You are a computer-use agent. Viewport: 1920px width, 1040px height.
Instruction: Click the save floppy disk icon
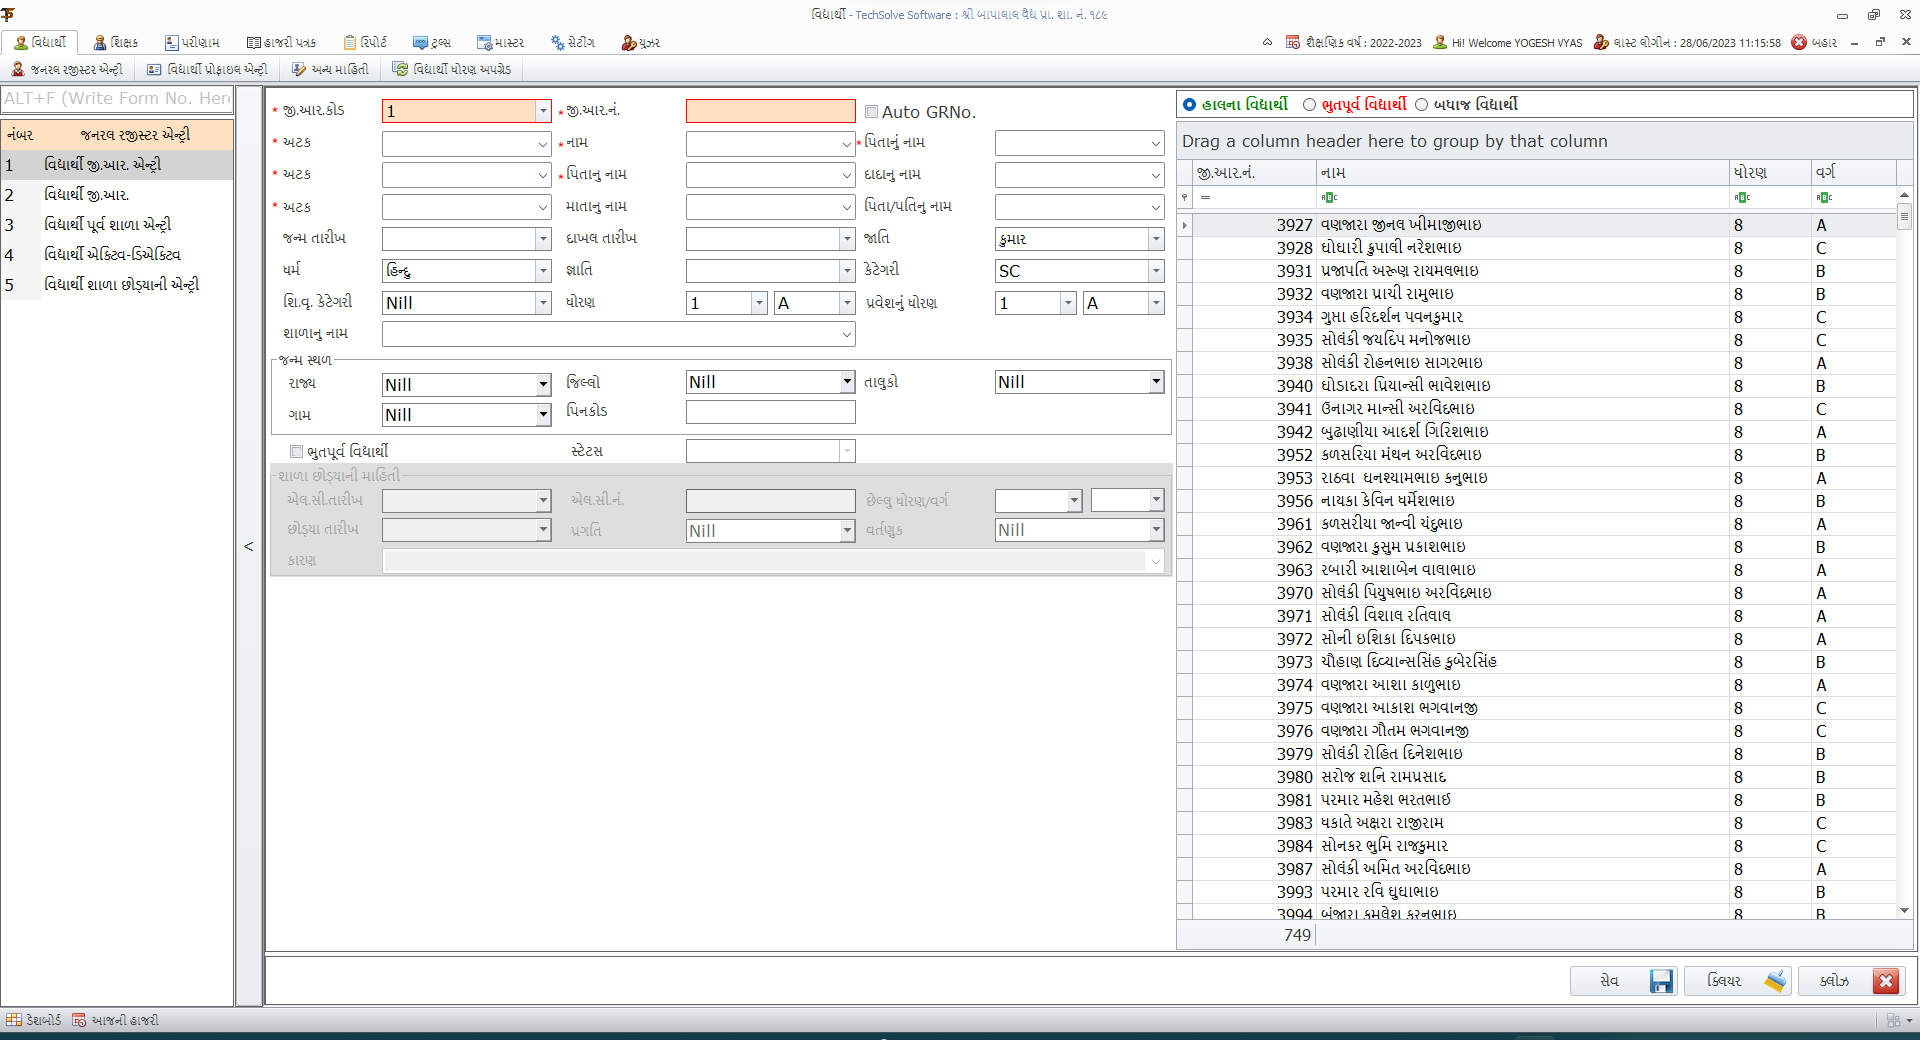1661,981
